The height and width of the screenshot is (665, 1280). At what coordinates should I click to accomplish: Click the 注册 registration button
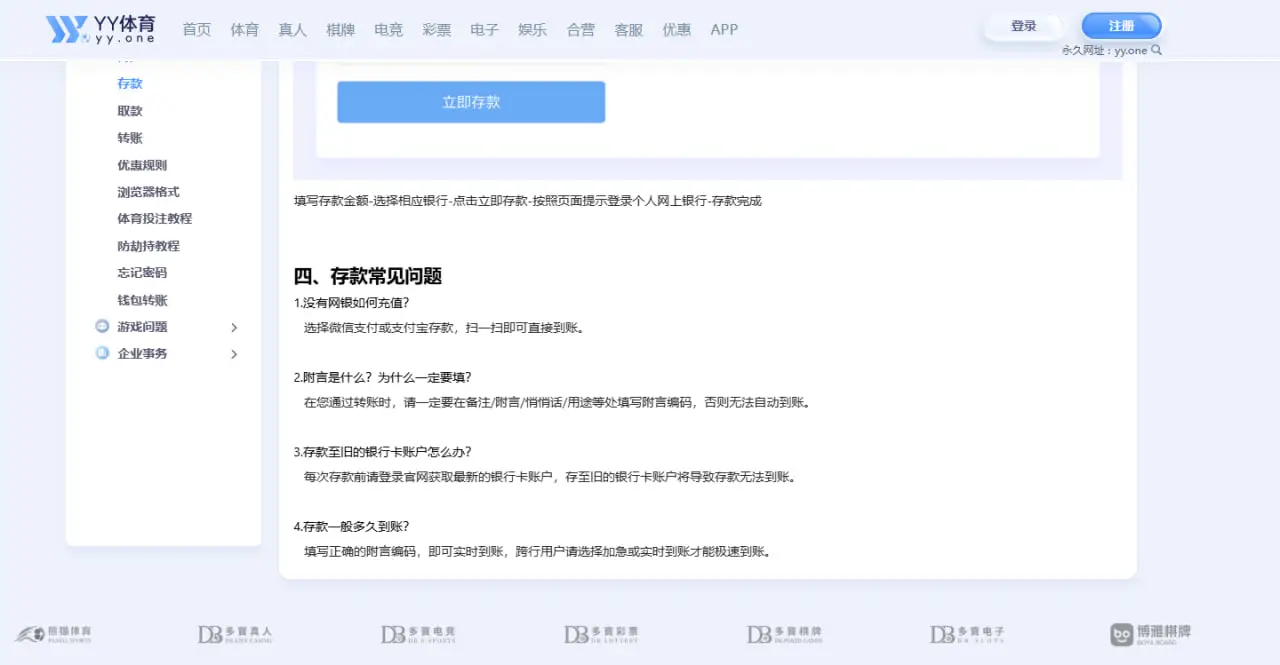tap(1120, 25)
